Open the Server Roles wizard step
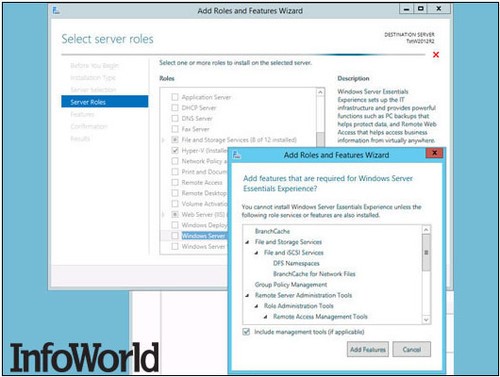This screenshot has width=500, height=377. pyautogui.click(x=105, y=102)
